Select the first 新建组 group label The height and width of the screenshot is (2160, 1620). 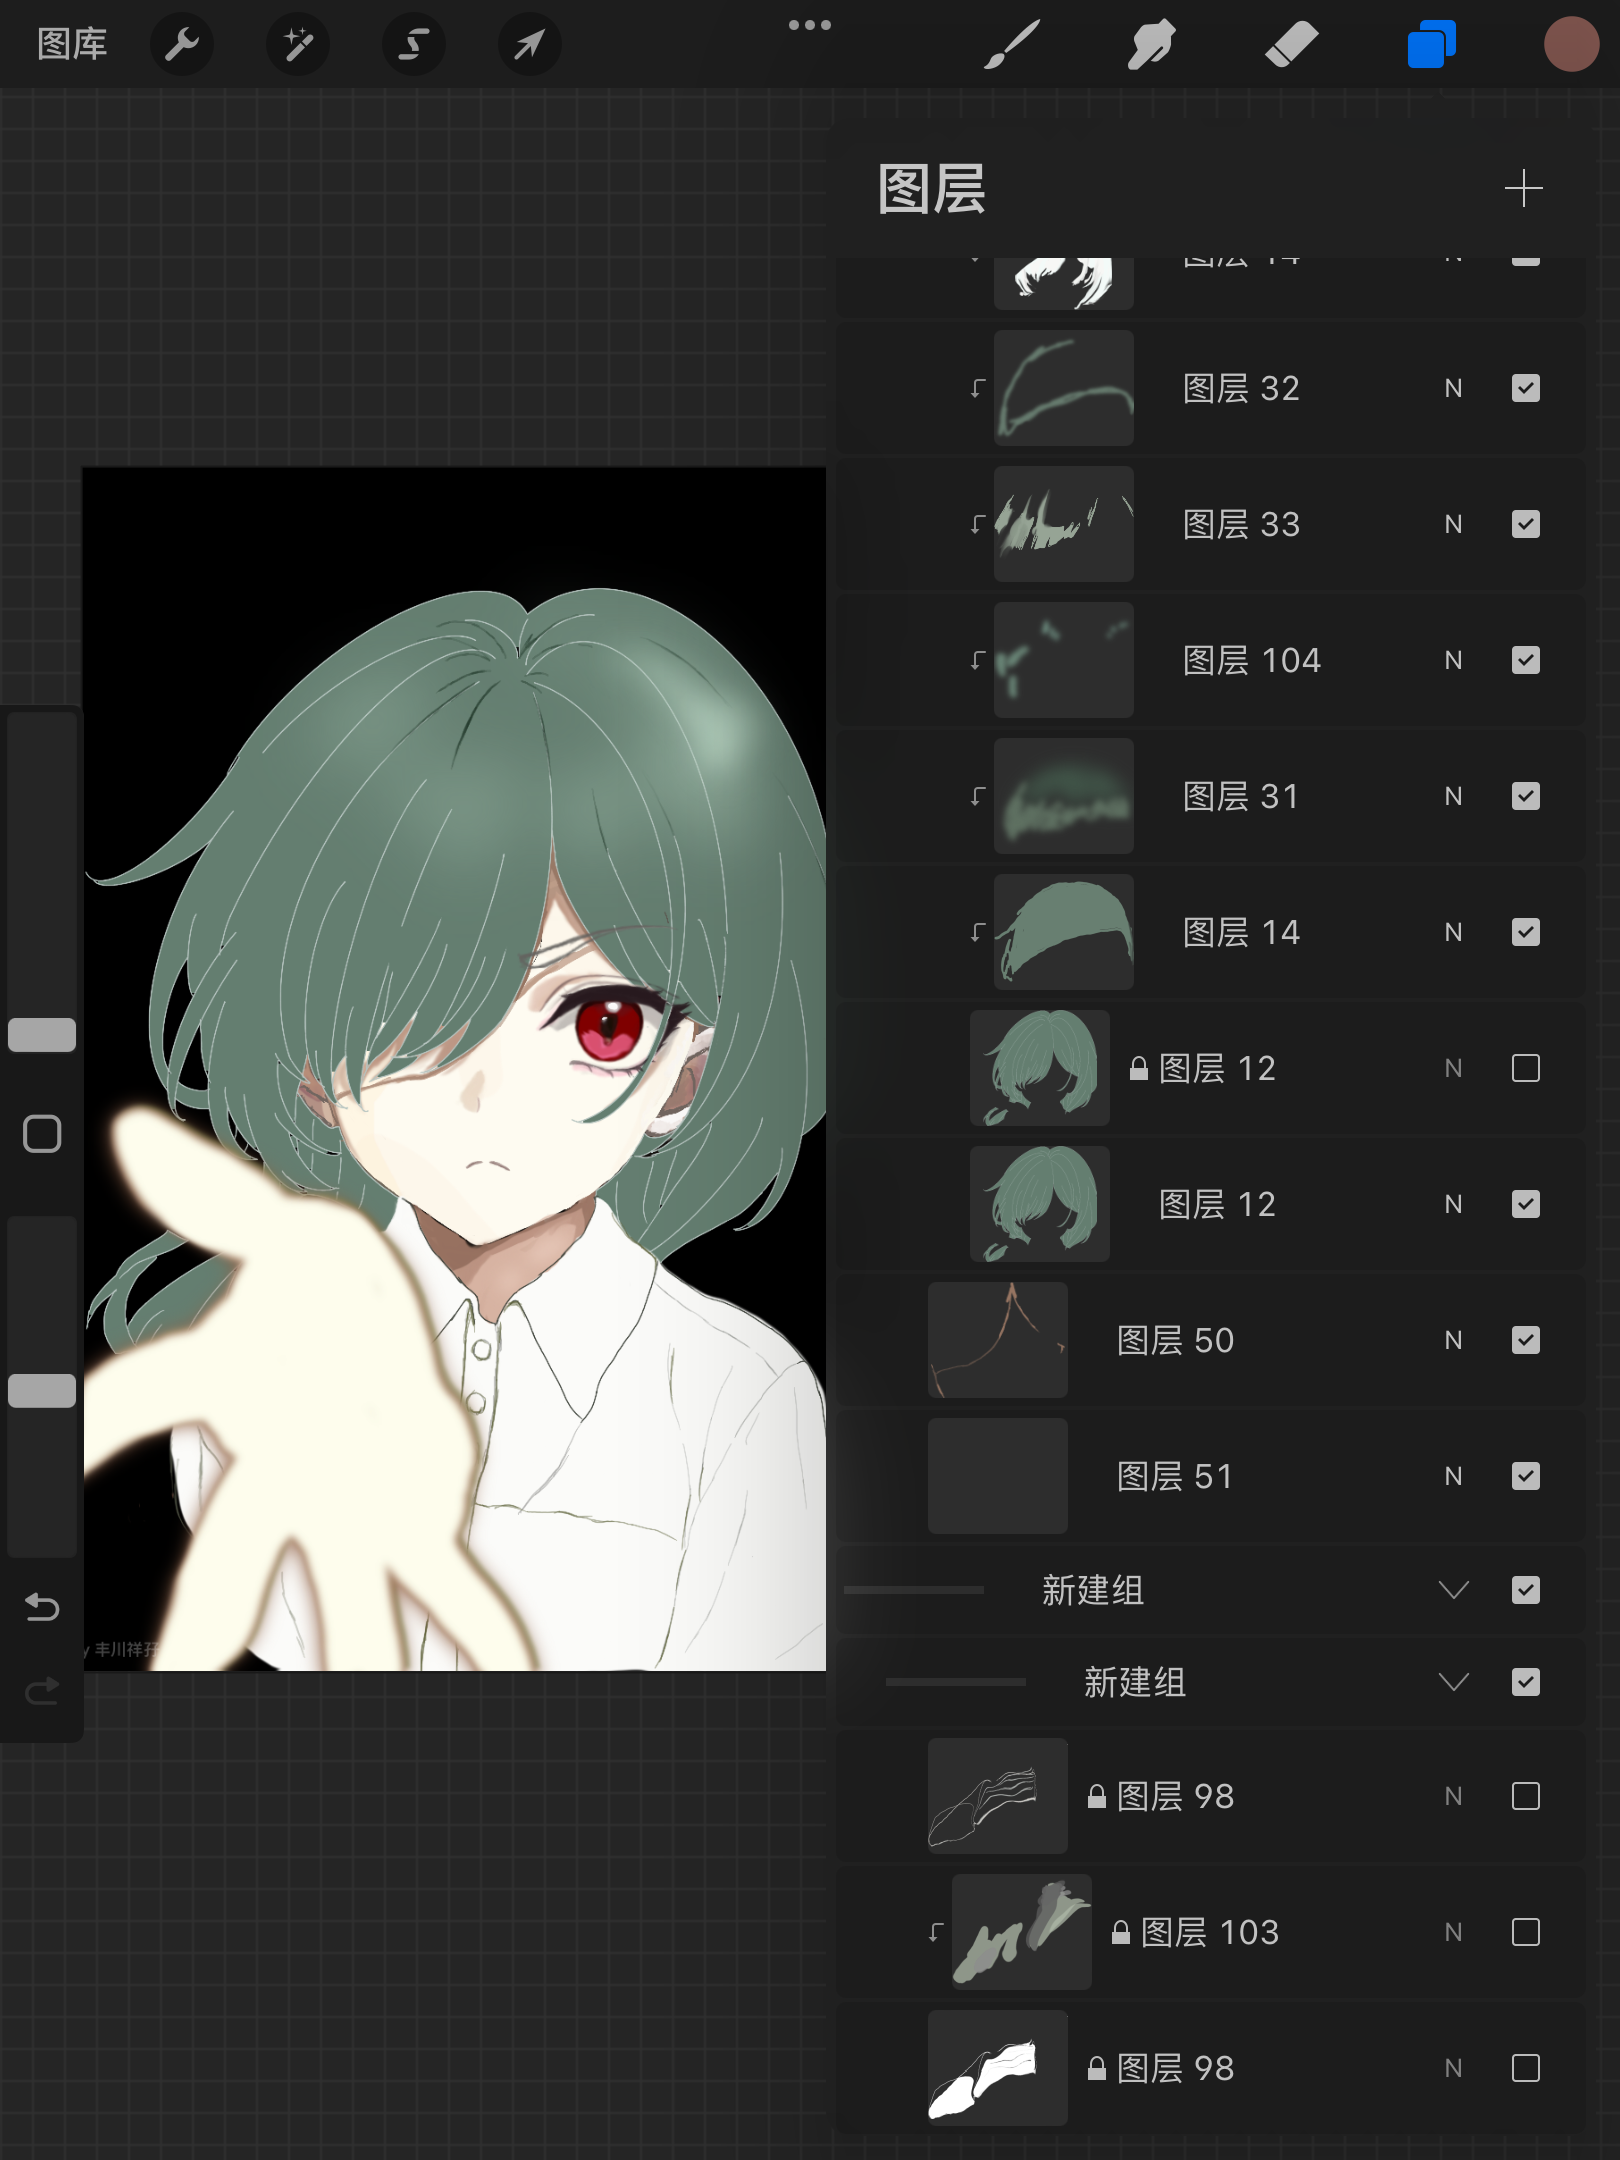[1093, 1590]
